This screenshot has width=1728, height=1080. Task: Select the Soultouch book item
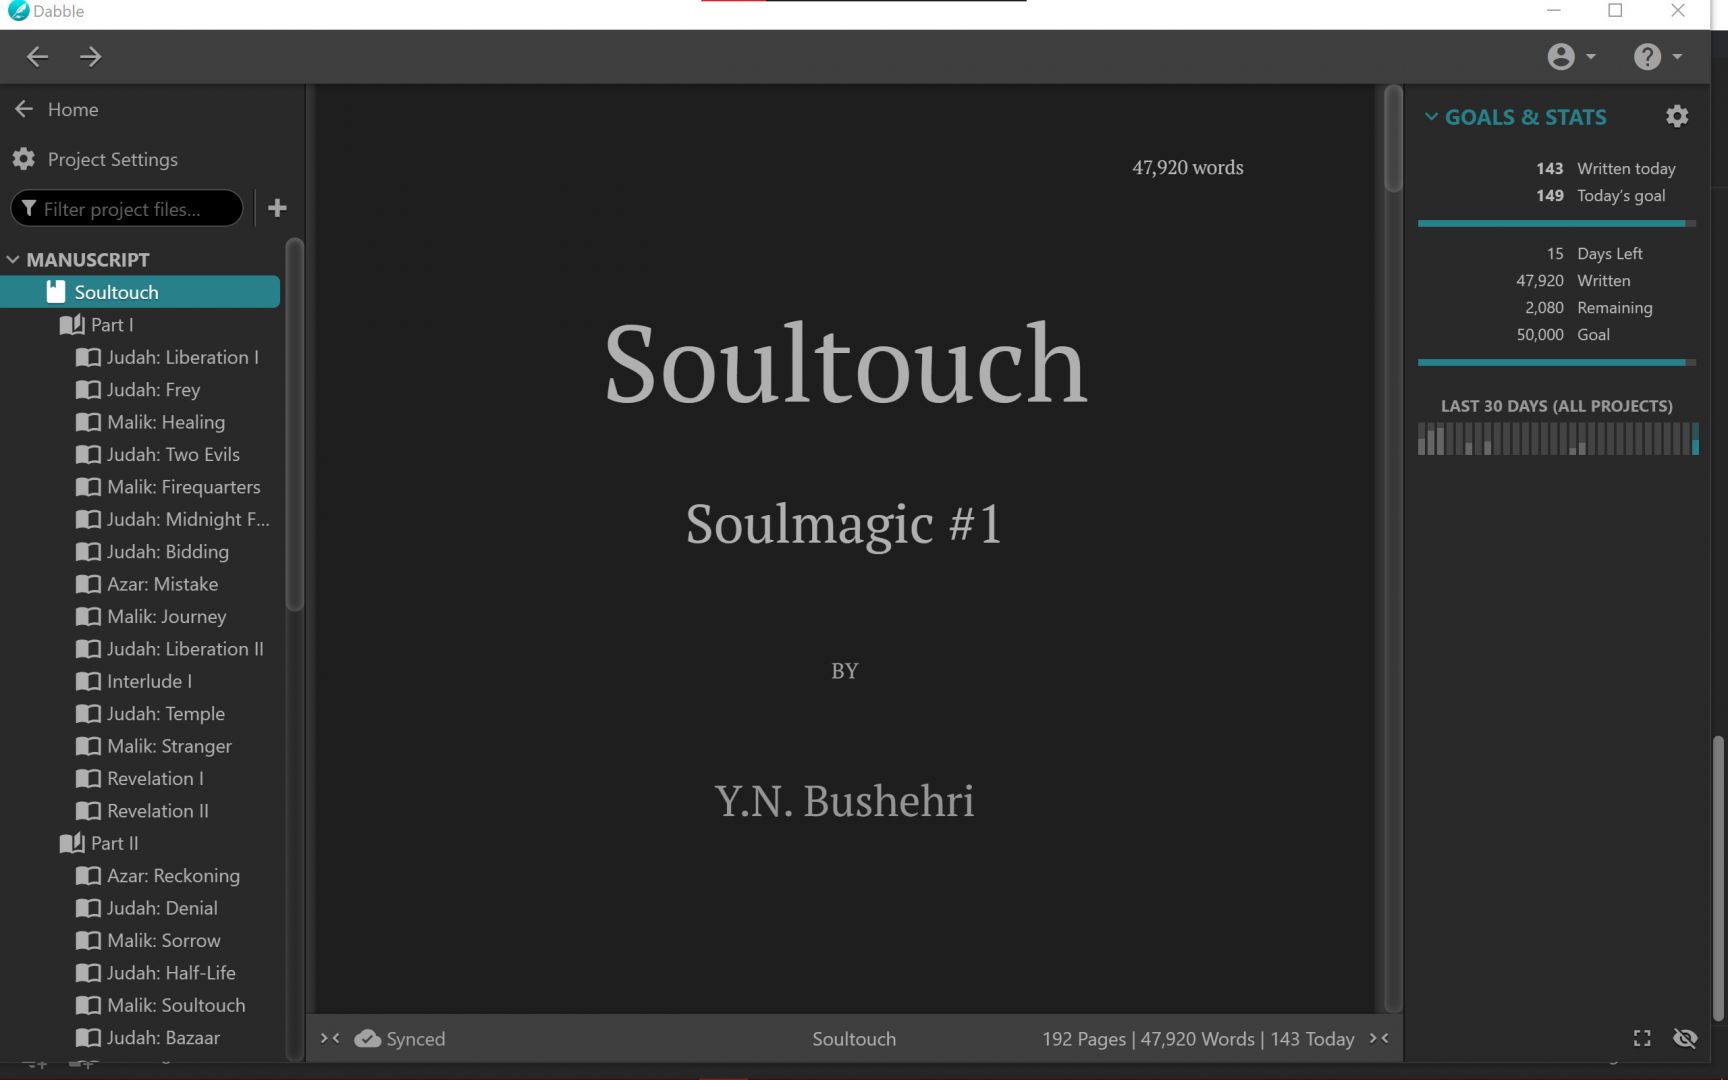[x=116, y=292]
